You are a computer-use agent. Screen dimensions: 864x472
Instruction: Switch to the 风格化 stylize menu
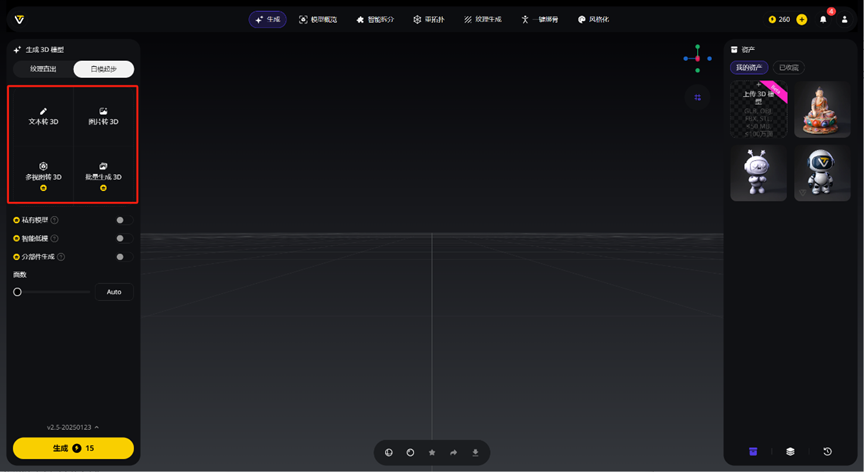pos(593,19)
